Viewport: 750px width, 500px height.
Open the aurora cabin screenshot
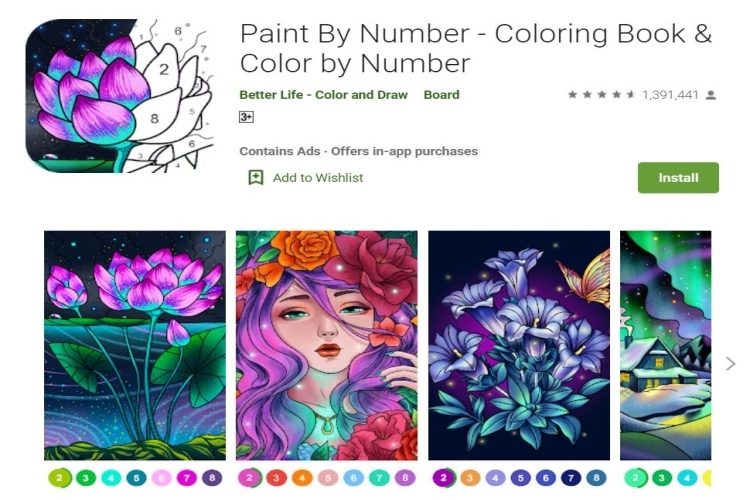(x=665, y=345)
